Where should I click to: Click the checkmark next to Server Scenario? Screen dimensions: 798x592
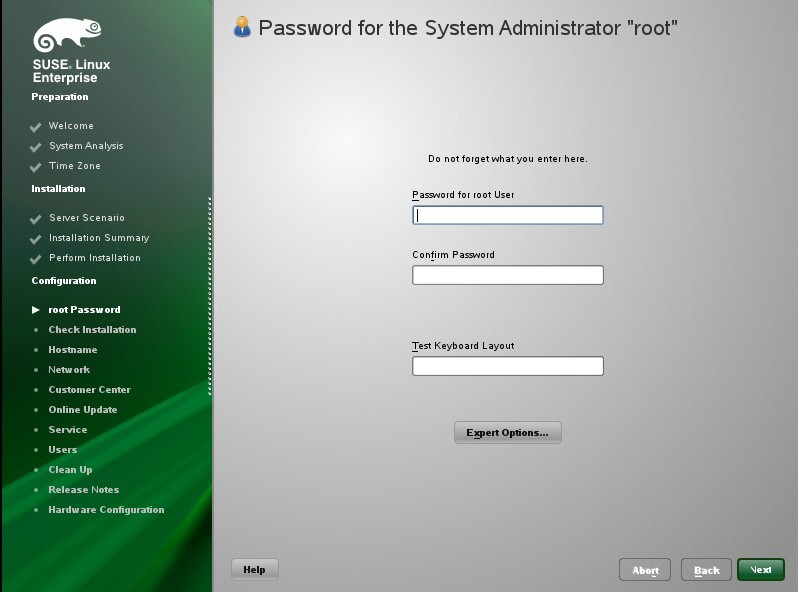point(36,219)
